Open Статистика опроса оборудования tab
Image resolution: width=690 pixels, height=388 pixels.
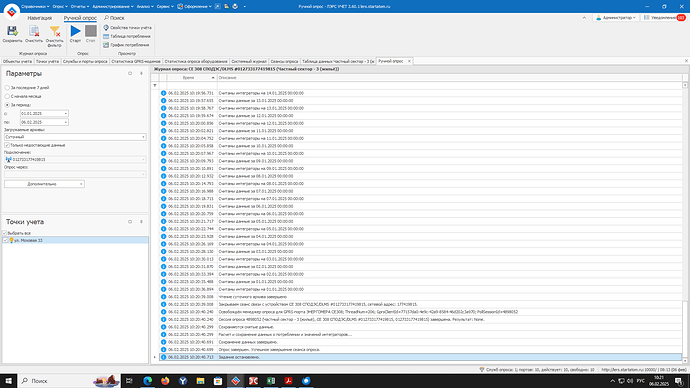point(196,61)
